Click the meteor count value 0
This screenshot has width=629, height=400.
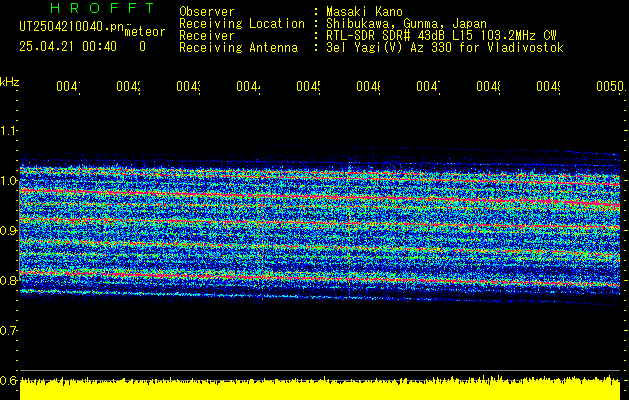(142, 47)
